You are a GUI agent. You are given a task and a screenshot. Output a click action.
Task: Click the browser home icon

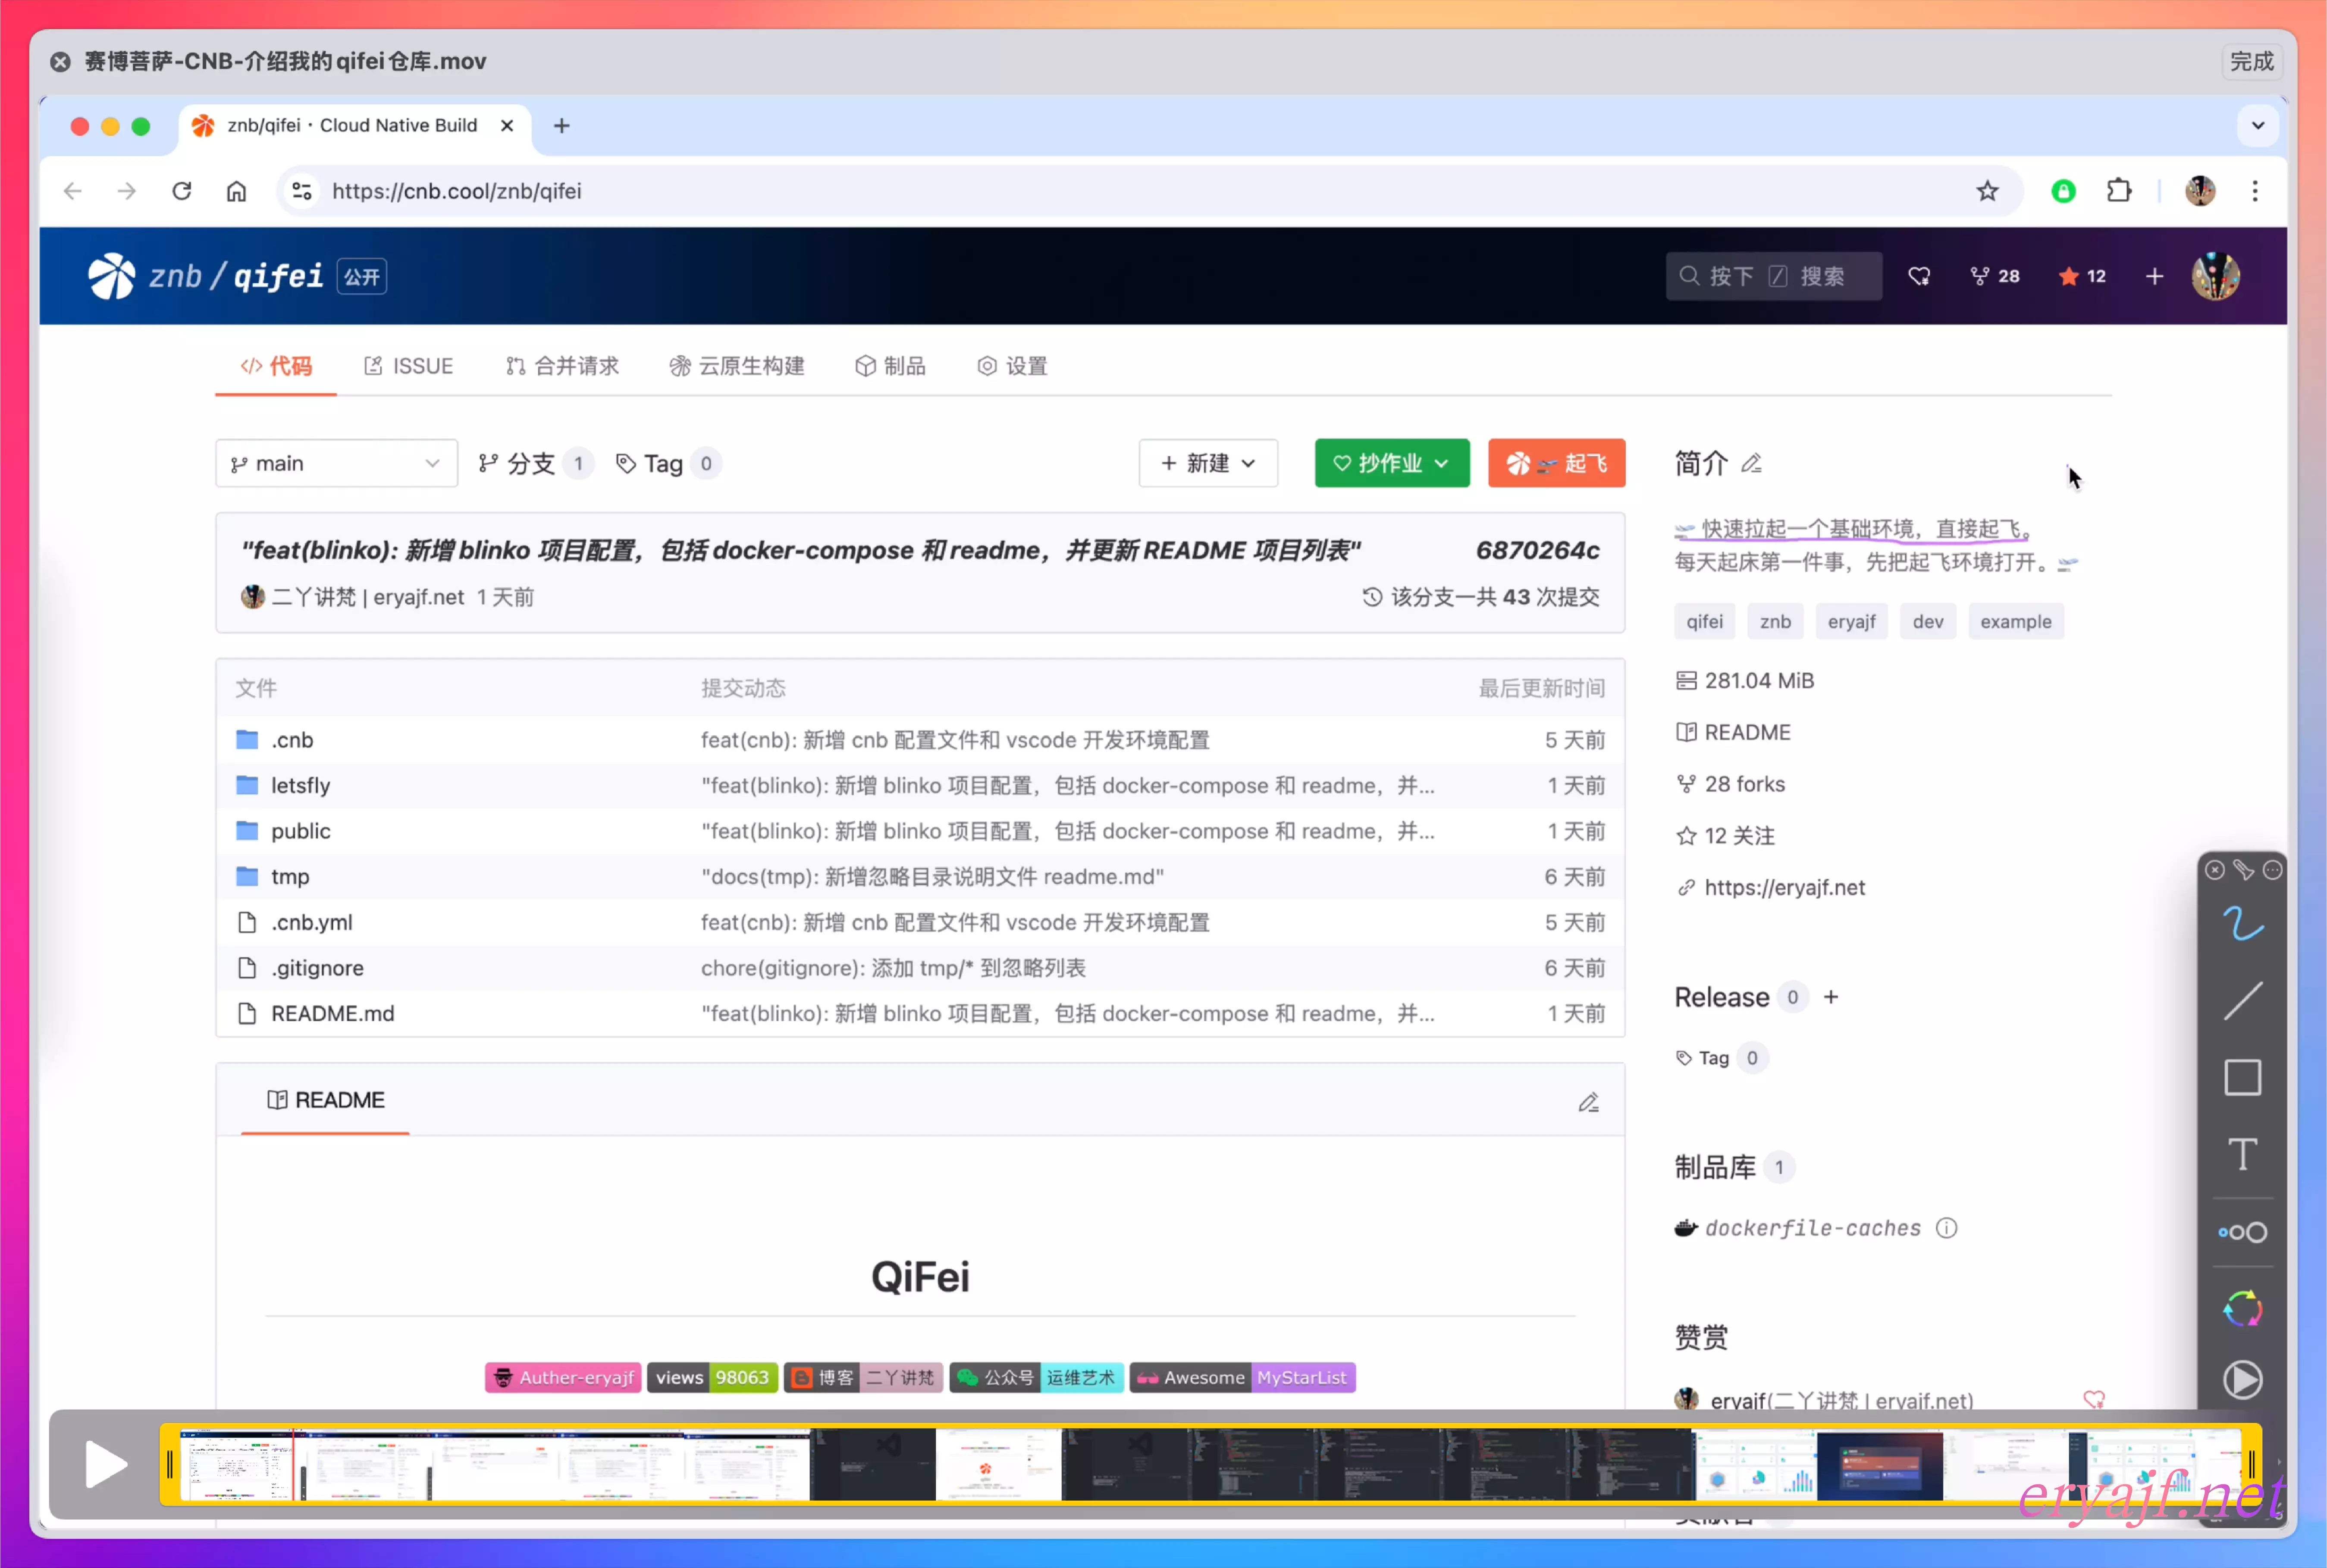pos(236,191)
